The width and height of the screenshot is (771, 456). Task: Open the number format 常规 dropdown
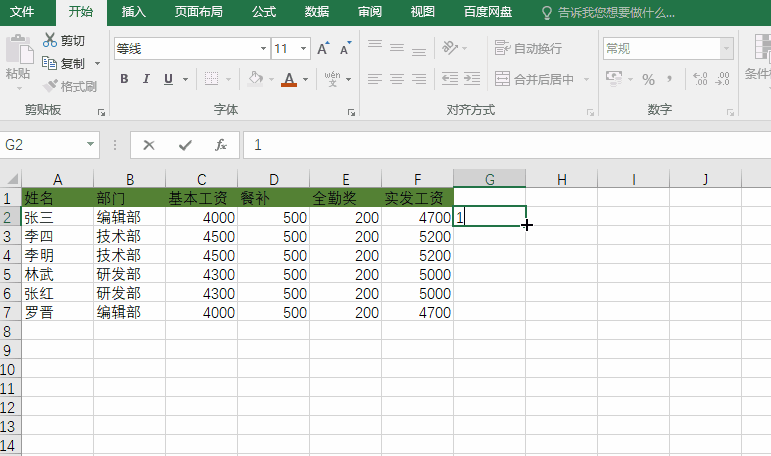tap(726, 49)
